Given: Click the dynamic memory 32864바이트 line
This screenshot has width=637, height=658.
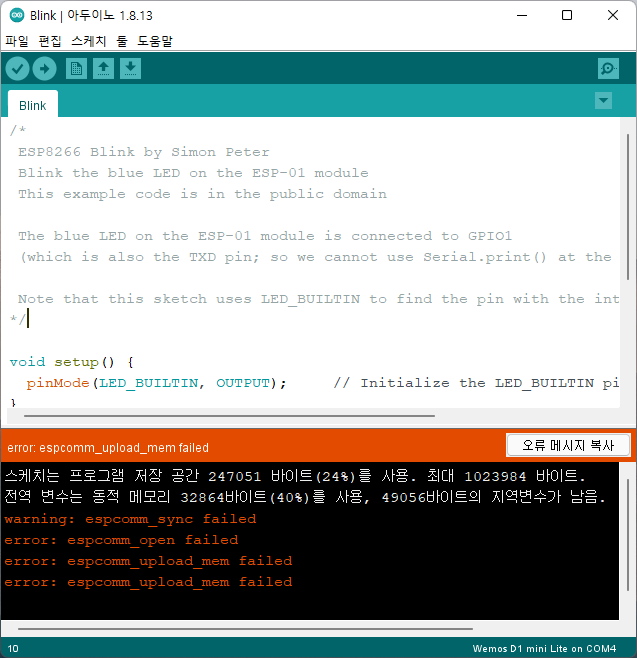Looking at the screenshot, I should click(305, 497).
